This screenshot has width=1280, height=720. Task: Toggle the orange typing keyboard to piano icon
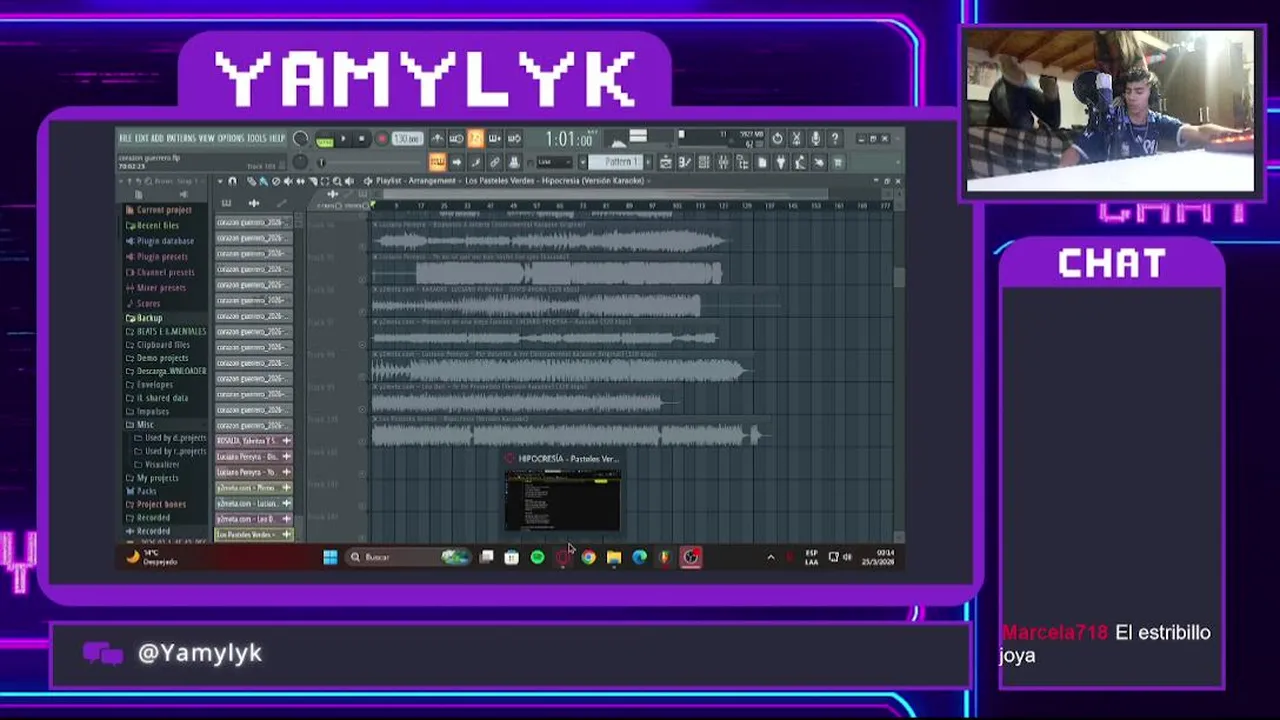pyautogui.click(x=437, y=162)
